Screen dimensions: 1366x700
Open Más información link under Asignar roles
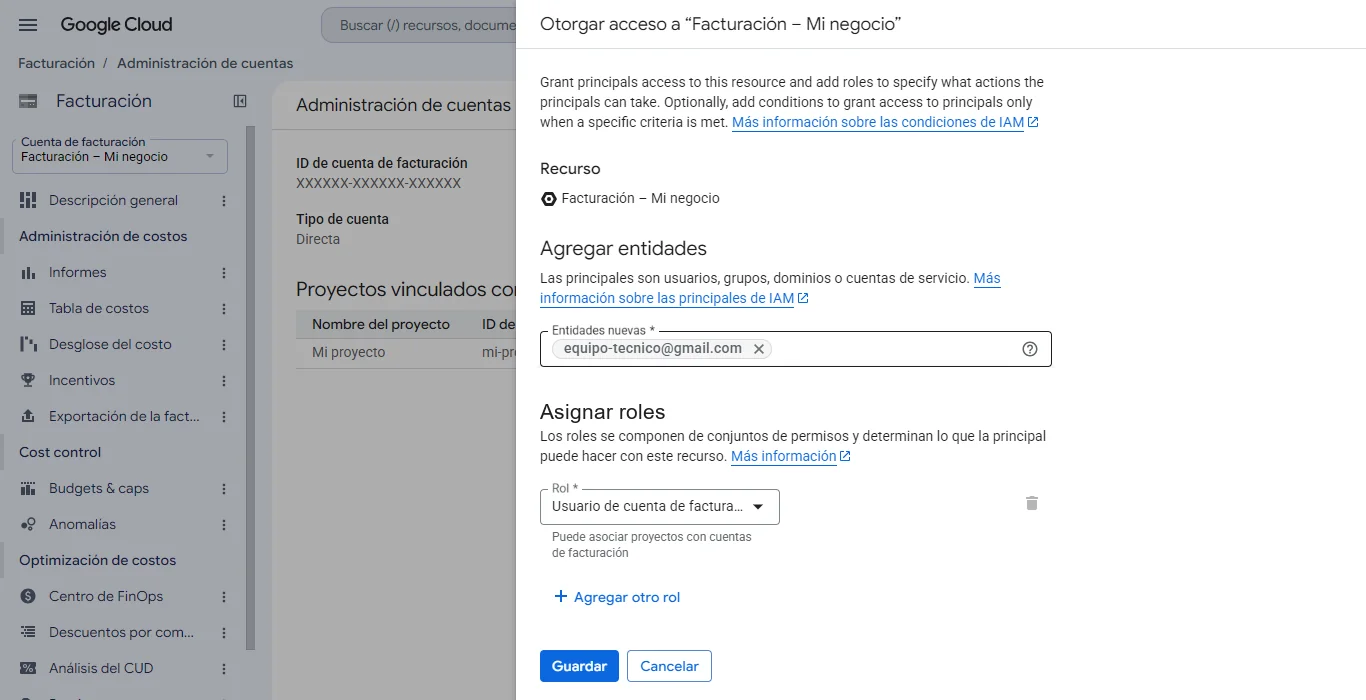point(790,456)
